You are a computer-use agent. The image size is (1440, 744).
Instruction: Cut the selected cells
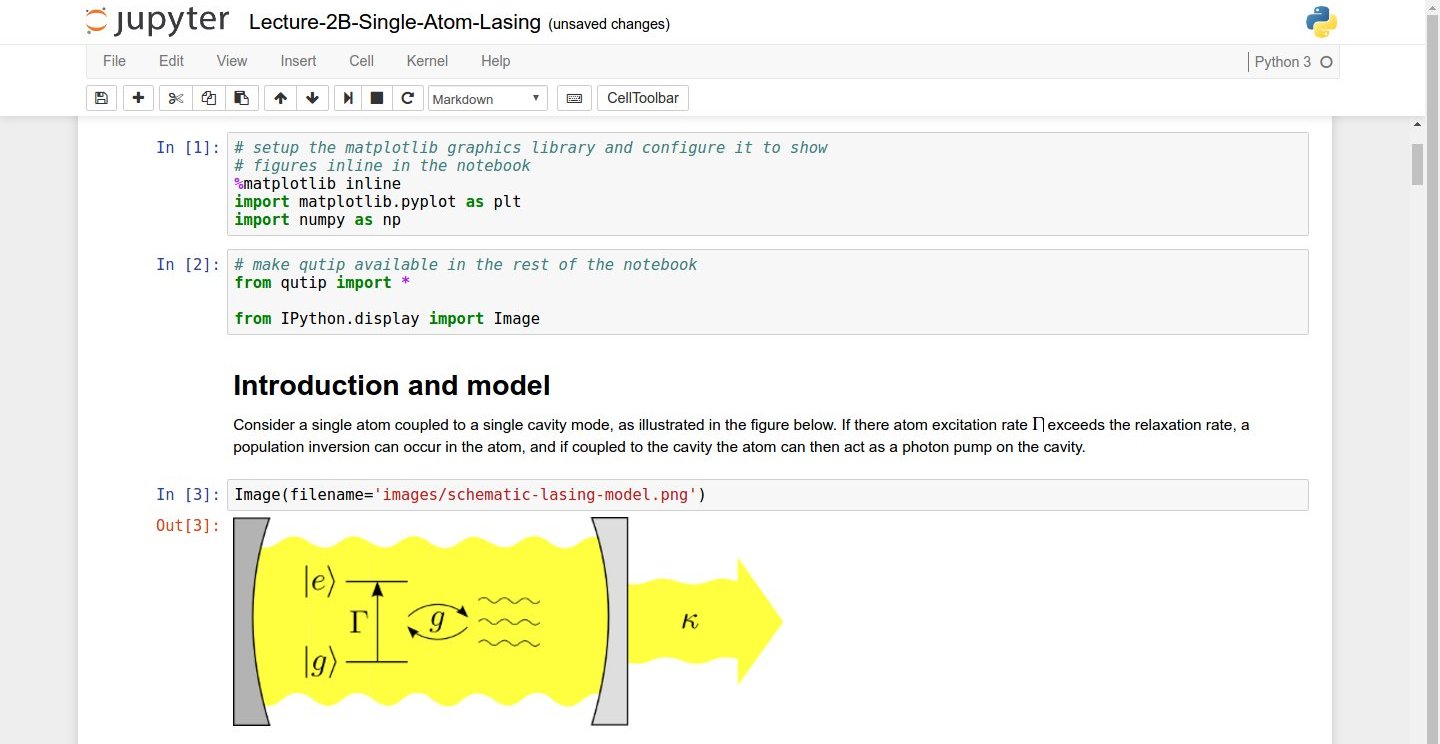pos(175,98)
